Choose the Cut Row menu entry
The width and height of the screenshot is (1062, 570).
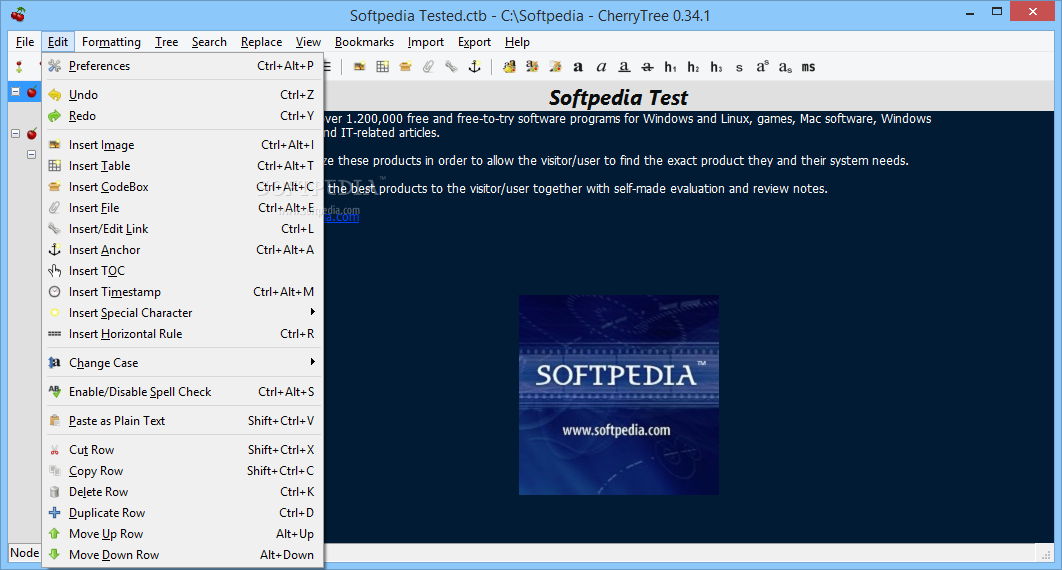tap(183, 450)
